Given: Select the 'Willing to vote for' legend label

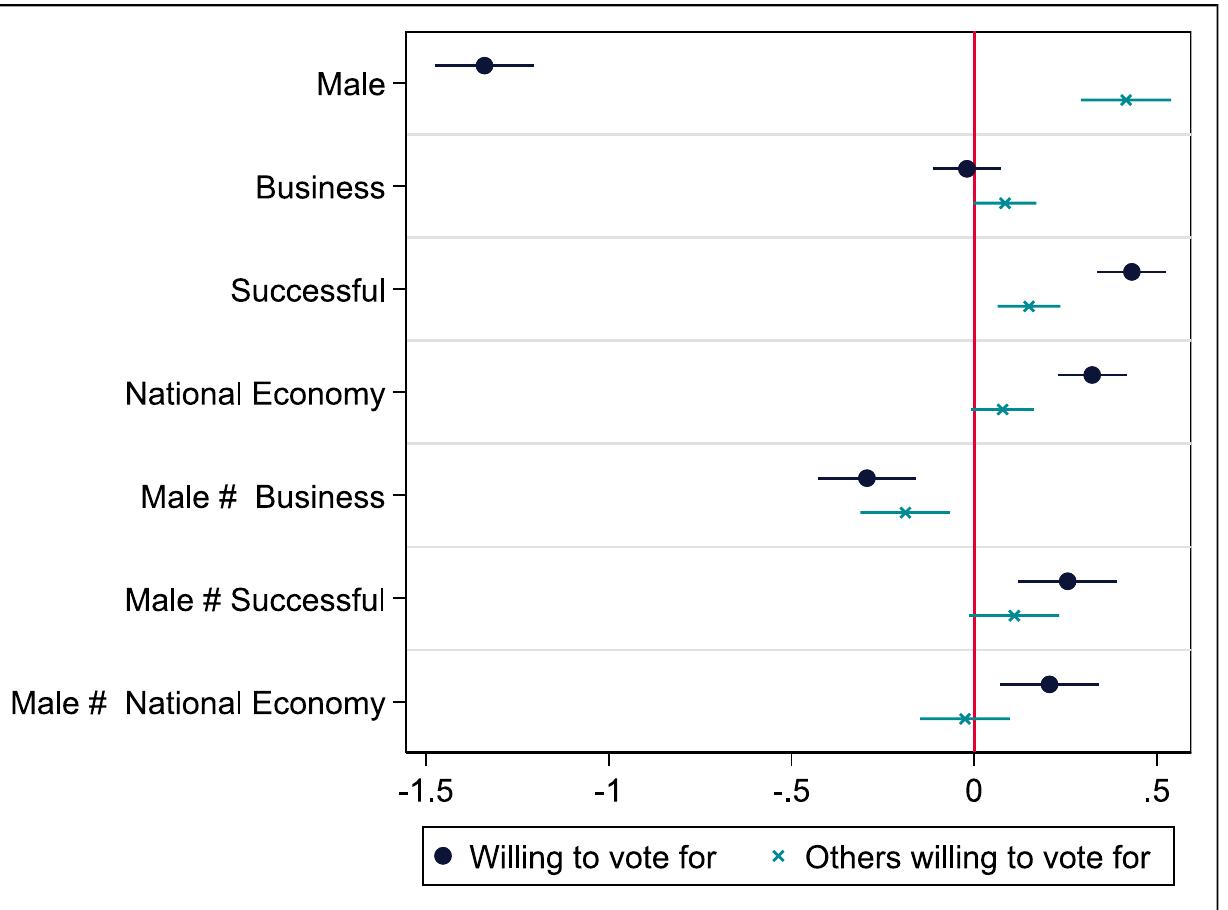Looking at the screenshot, I should [593, 857].
